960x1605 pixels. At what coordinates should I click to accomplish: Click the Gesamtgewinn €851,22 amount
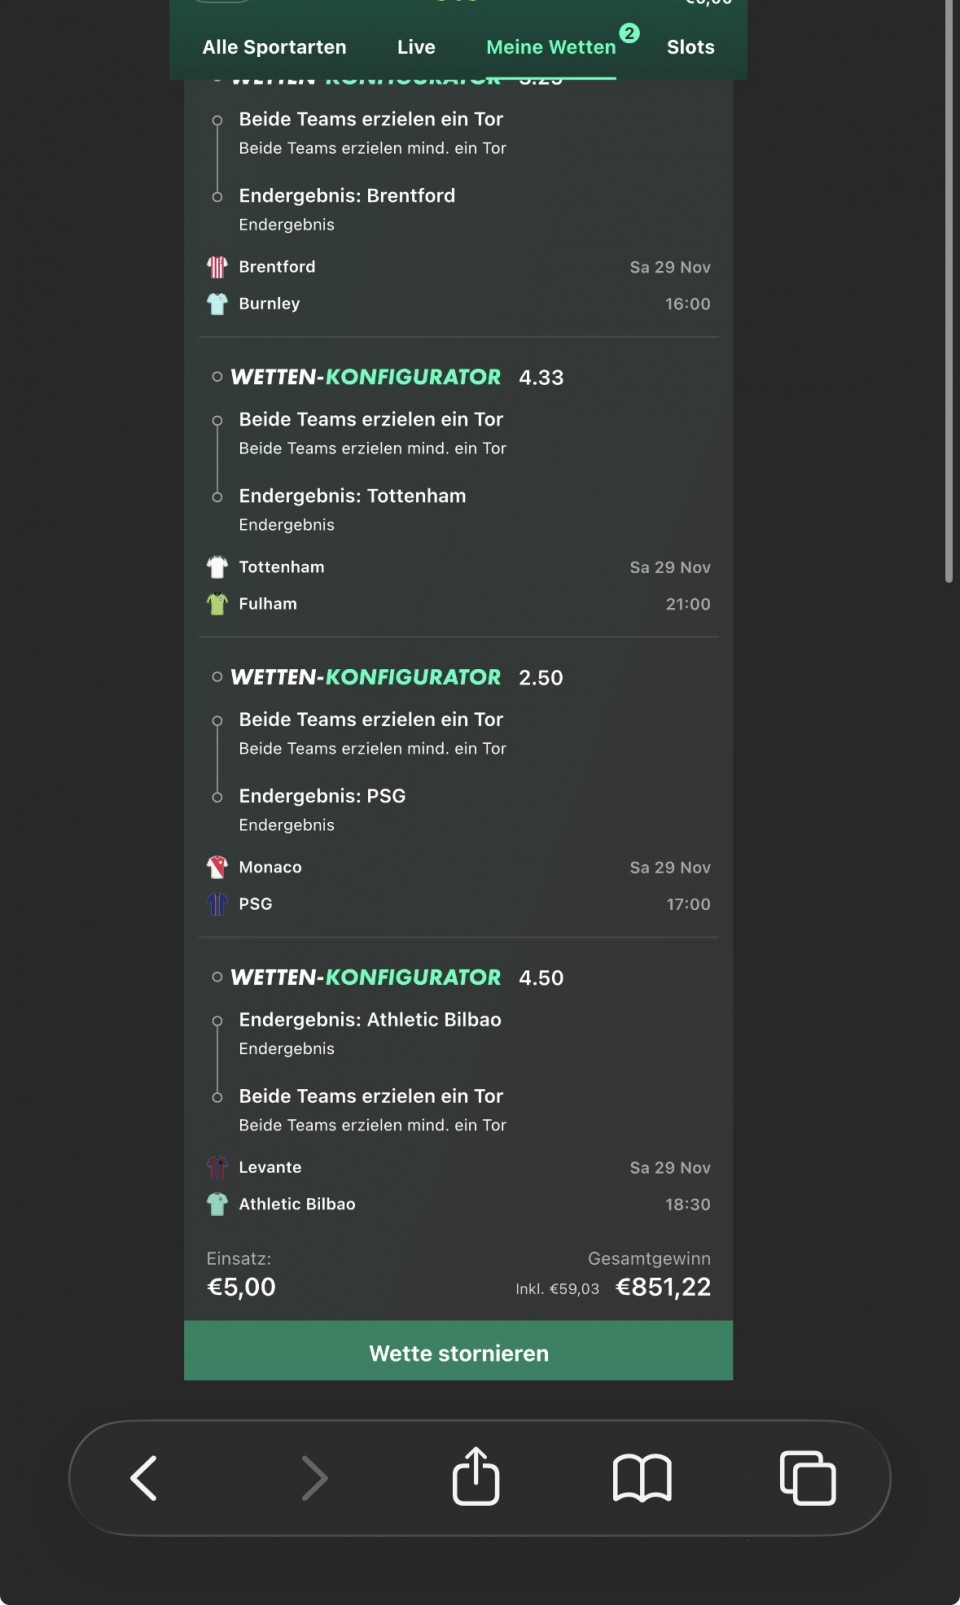[663, 1287]
